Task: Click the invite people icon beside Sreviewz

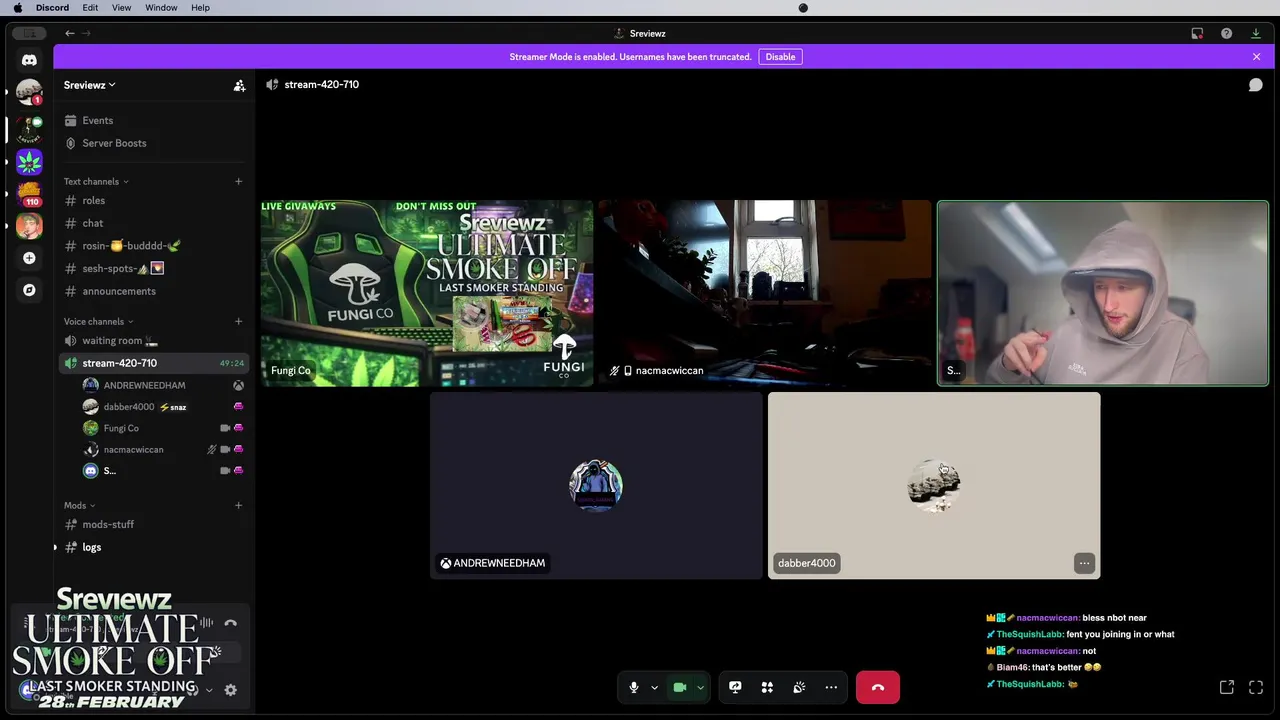Action: (x=239, y=85)
